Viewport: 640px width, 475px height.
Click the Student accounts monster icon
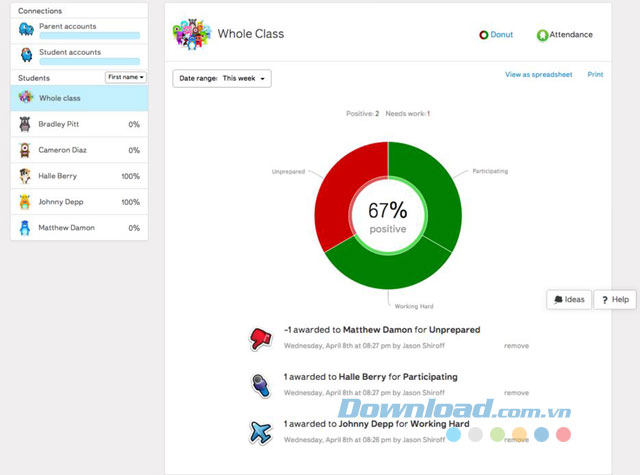(27, 54)
